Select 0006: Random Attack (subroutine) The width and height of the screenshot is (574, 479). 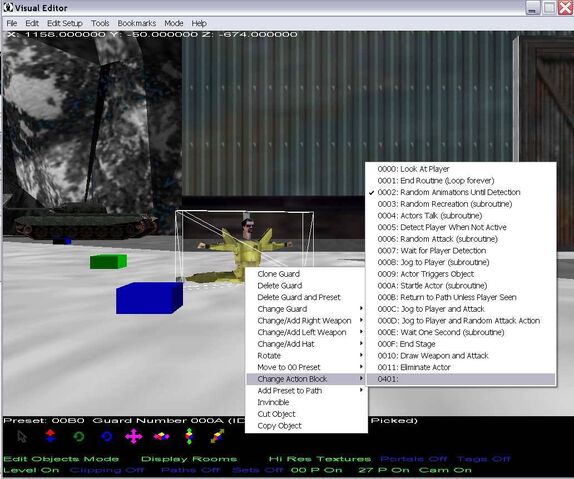461,239
